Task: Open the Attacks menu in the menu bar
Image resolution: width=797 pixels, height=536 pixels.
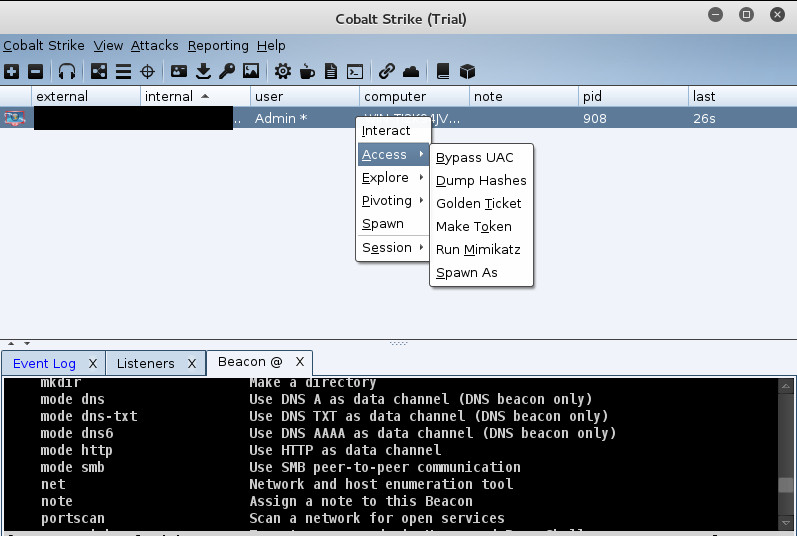Action: tap(154, 45)
